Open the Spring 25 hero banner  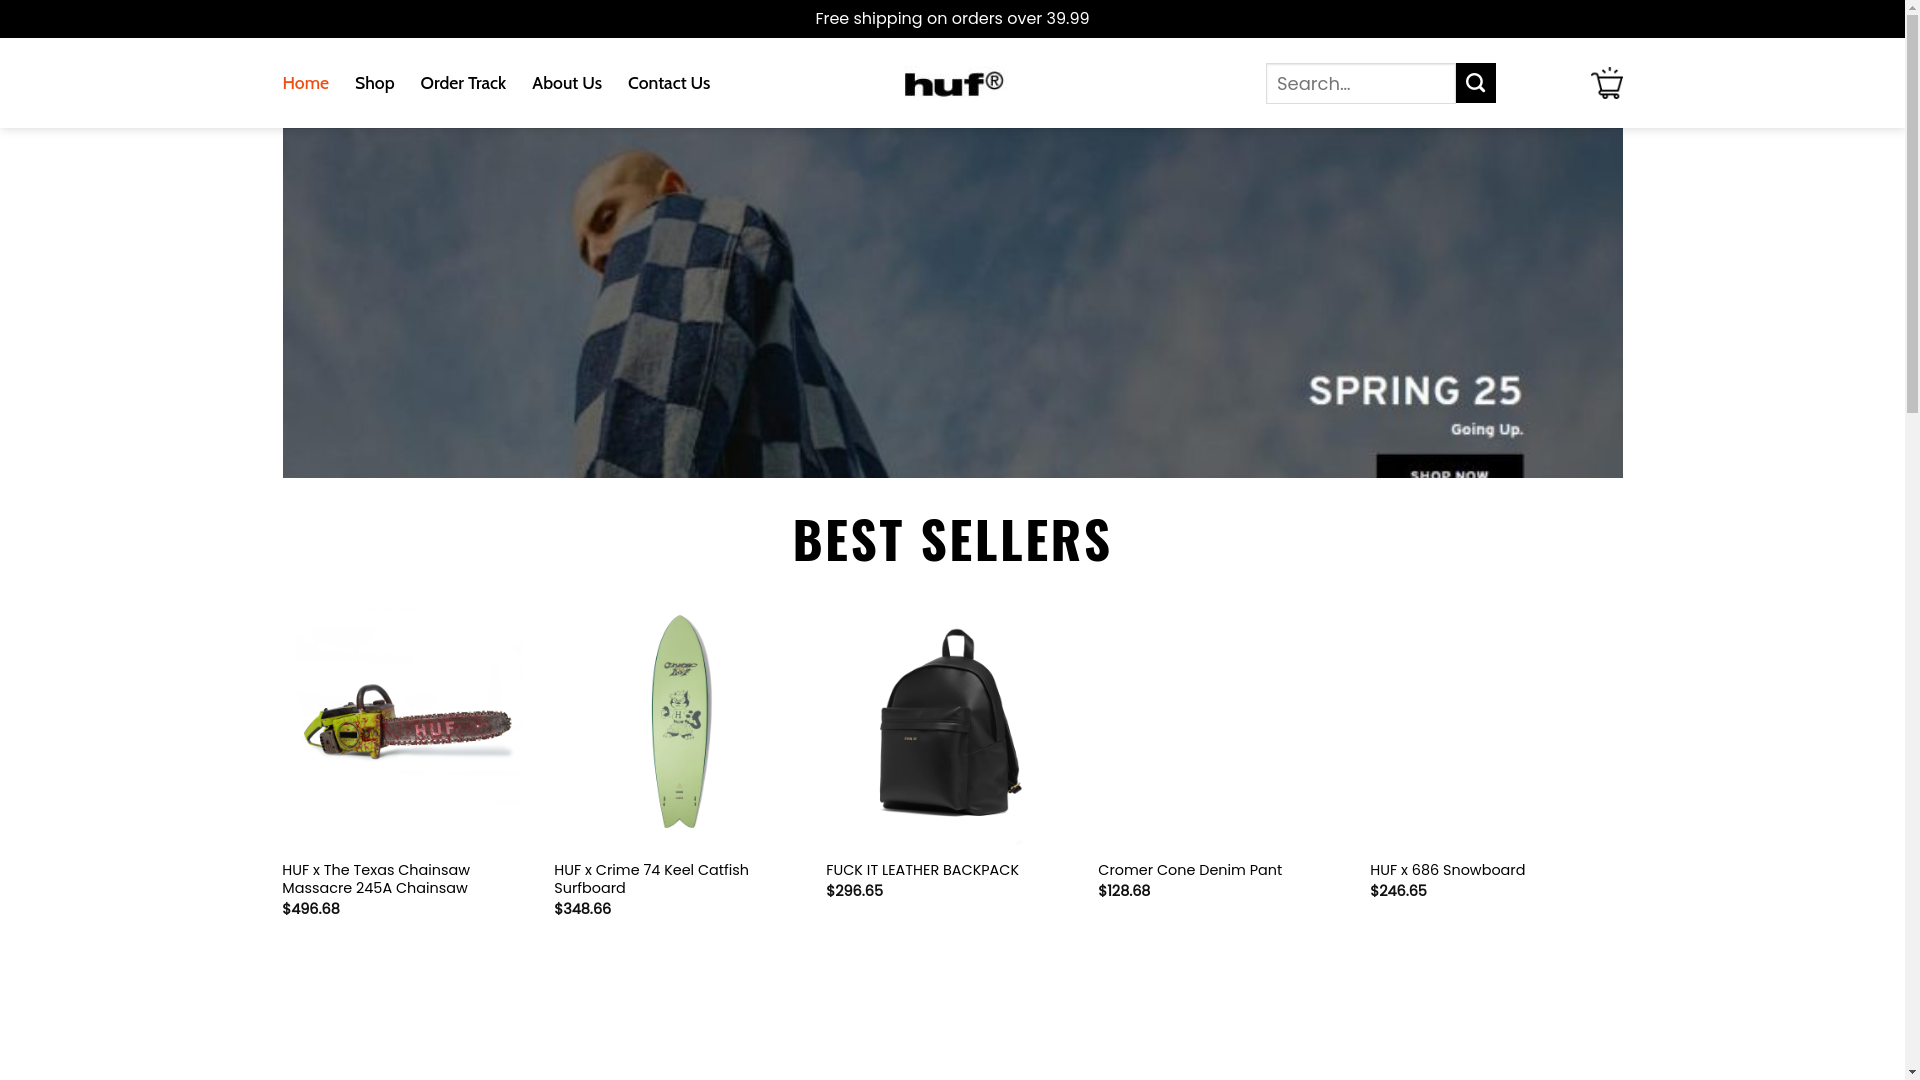[x=952, y=303]
